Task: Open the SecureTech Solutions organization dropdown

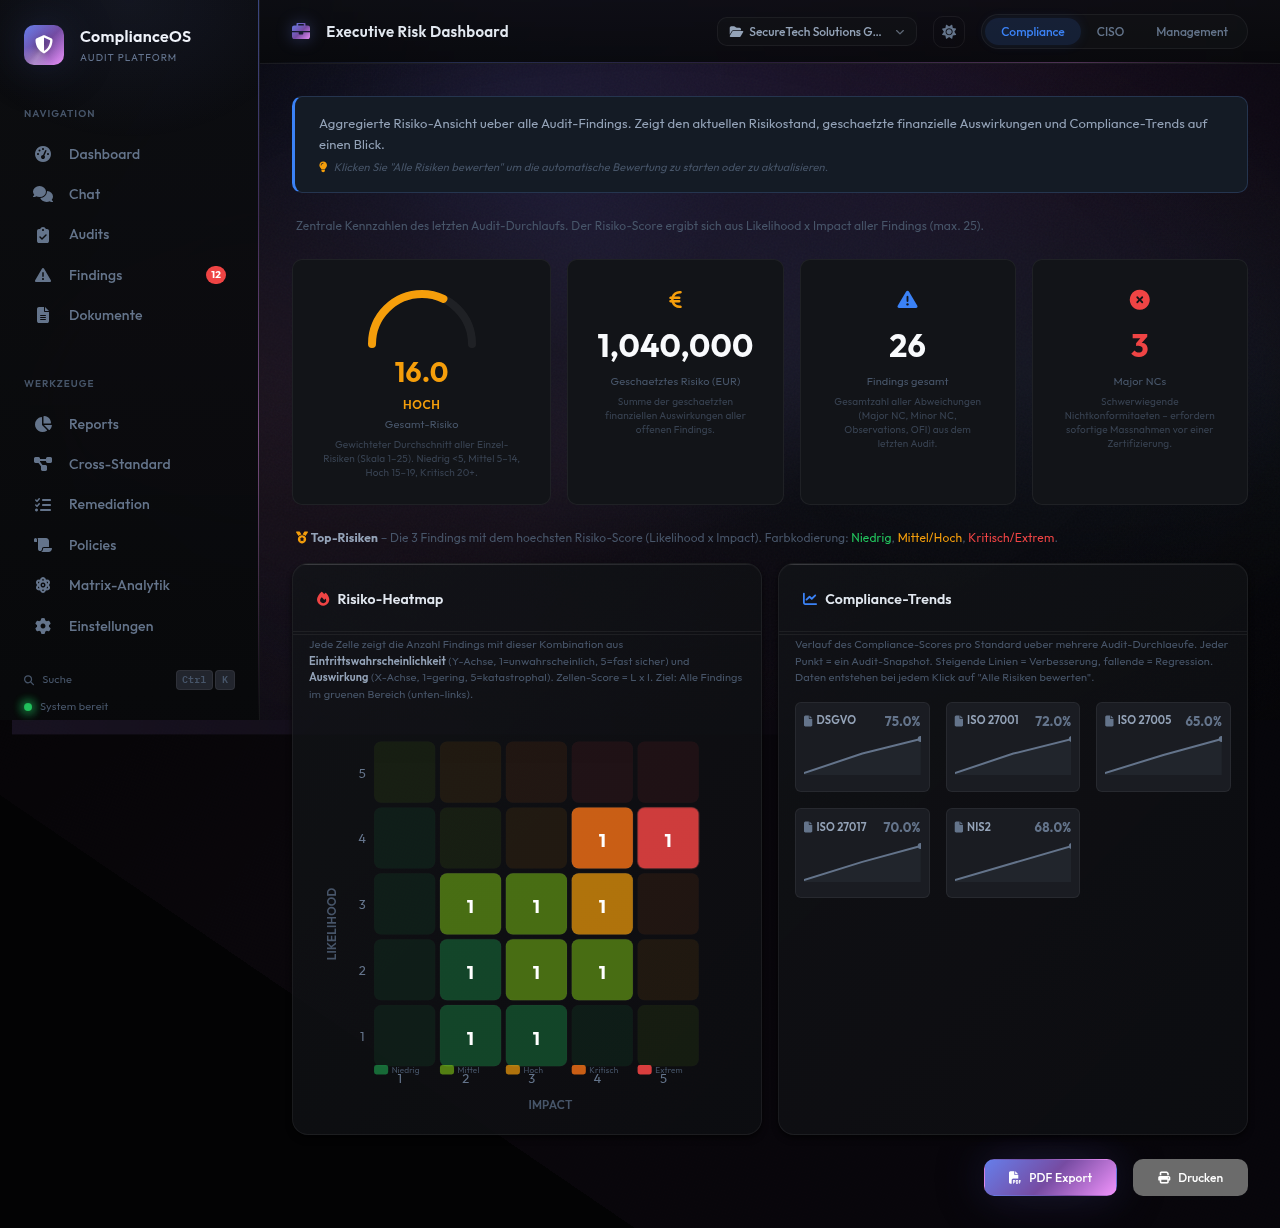Action: pyautogui.click(x=816, y=32)
